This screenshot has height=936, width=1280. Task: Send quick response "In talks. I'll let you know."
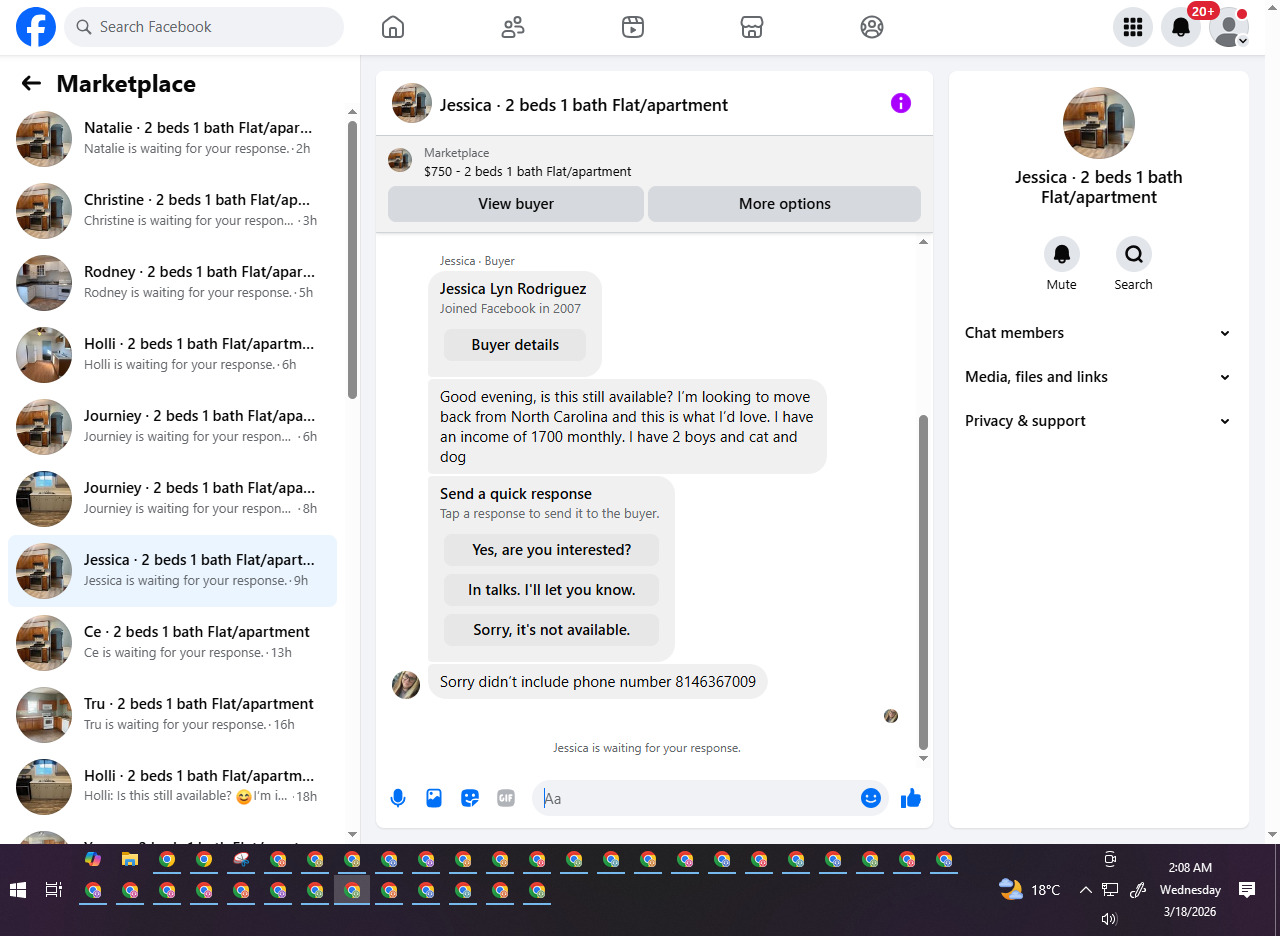pos(552,590)
